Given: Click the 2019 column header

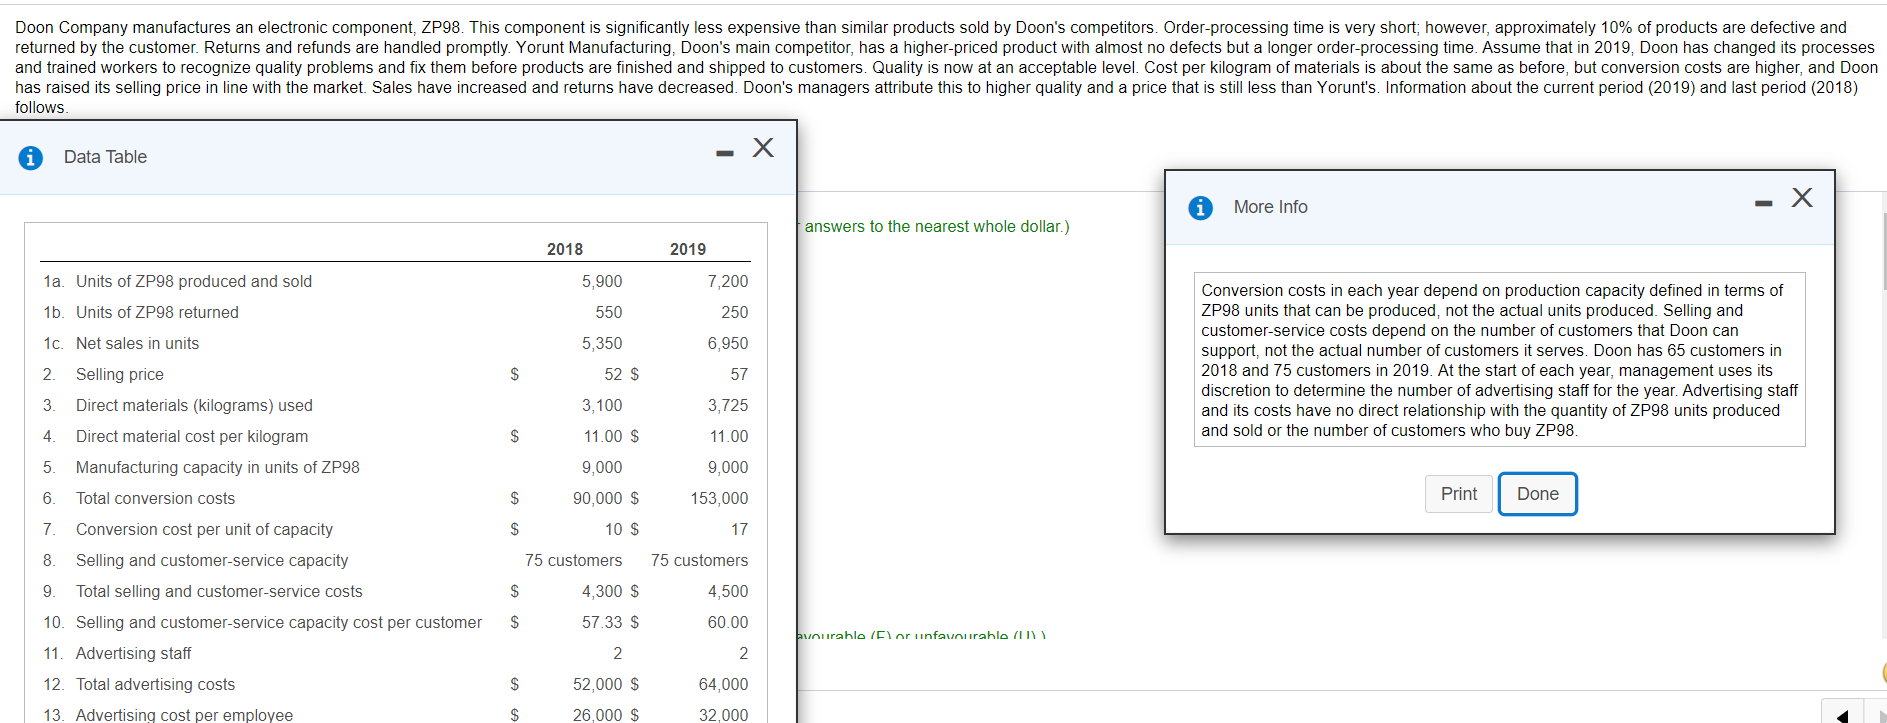Looking at the screenshot, I should click(x=688, y=250).
